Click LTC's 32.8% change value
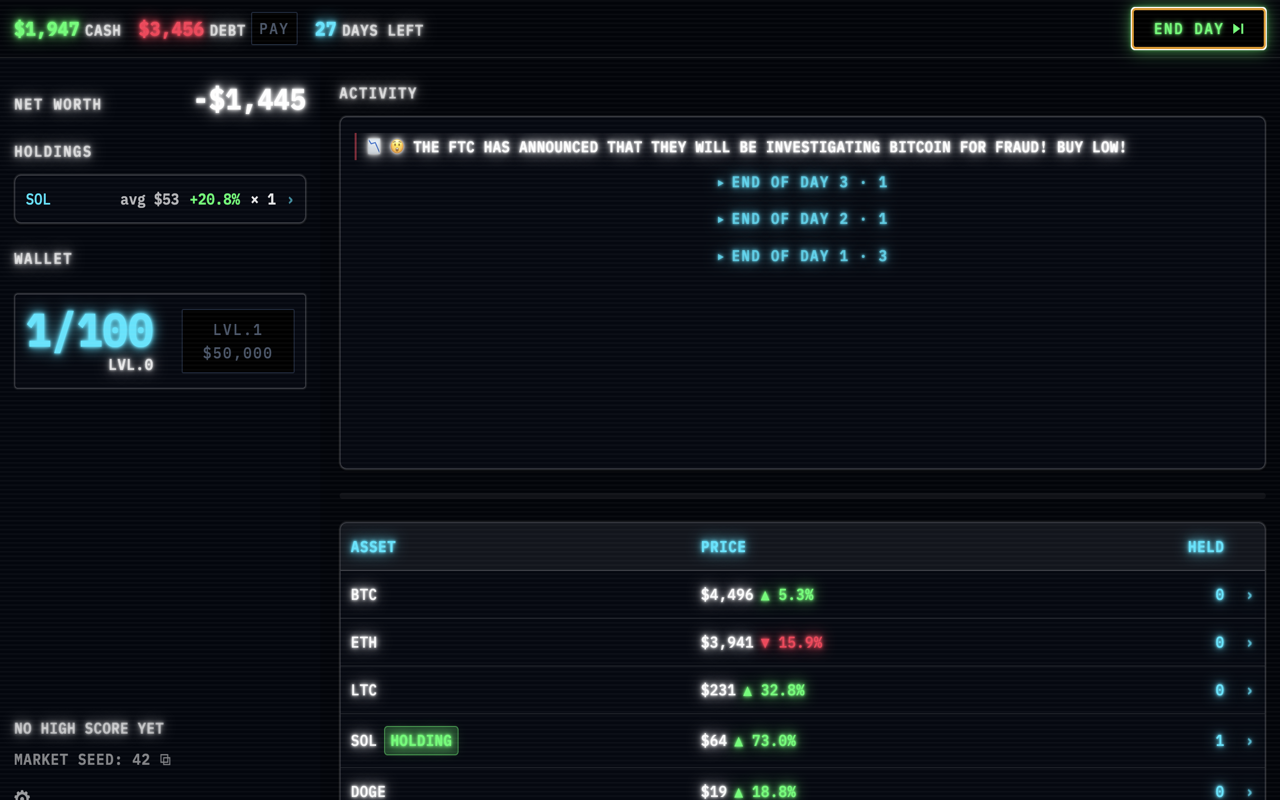 tap(782, 690)
